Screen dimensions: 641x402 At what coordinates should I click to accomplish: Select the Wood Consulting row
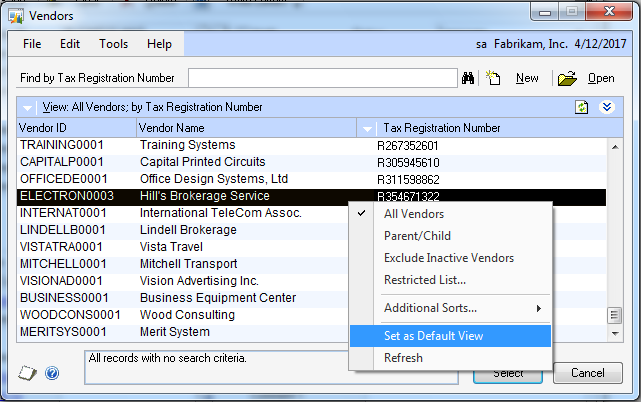pos(183,315)
